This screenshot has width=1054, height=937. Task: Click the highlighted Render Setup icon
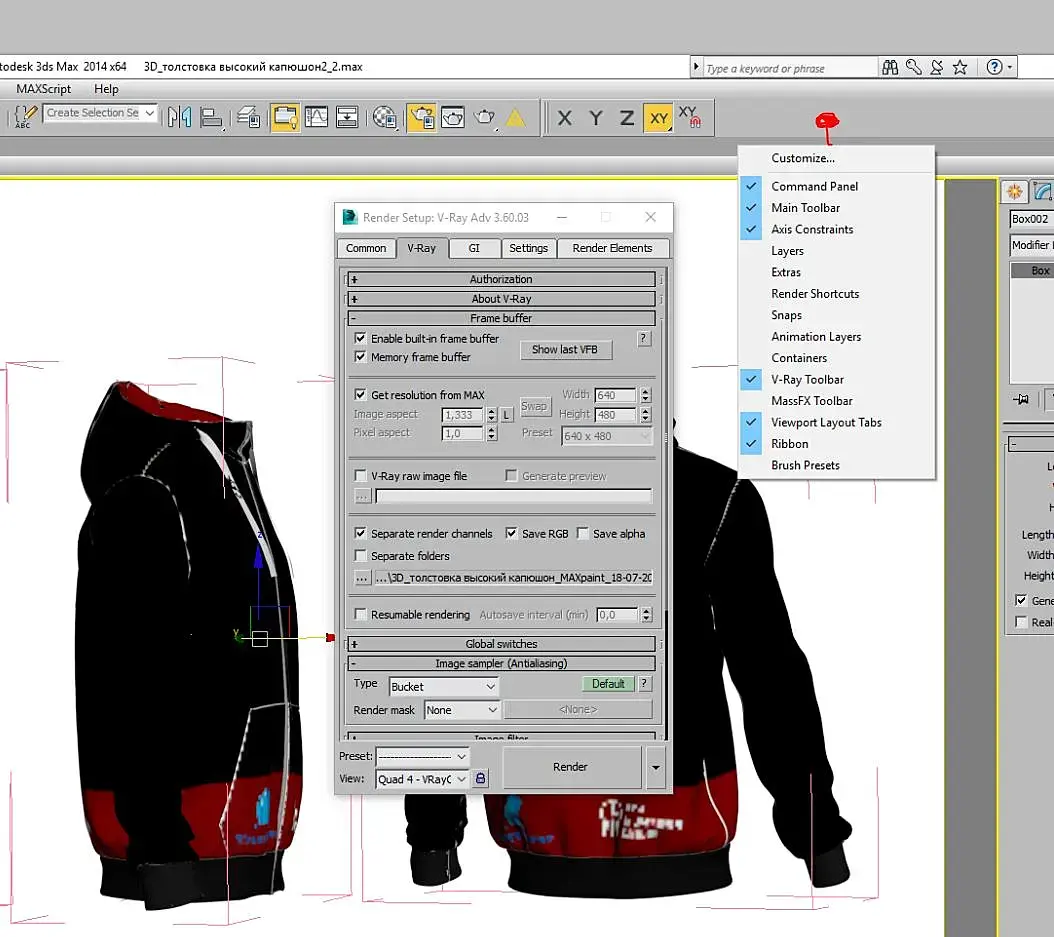pos(421,117)
